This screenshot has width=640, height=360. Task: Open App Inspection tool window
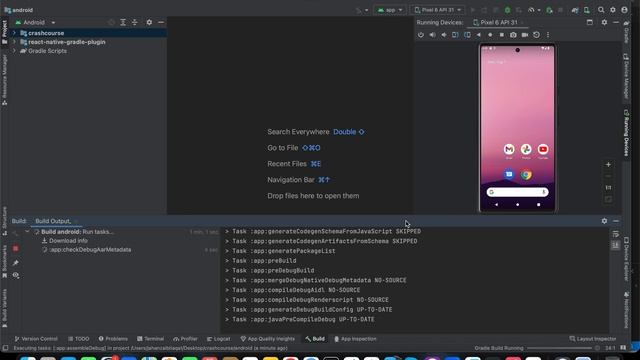(355, 339)
